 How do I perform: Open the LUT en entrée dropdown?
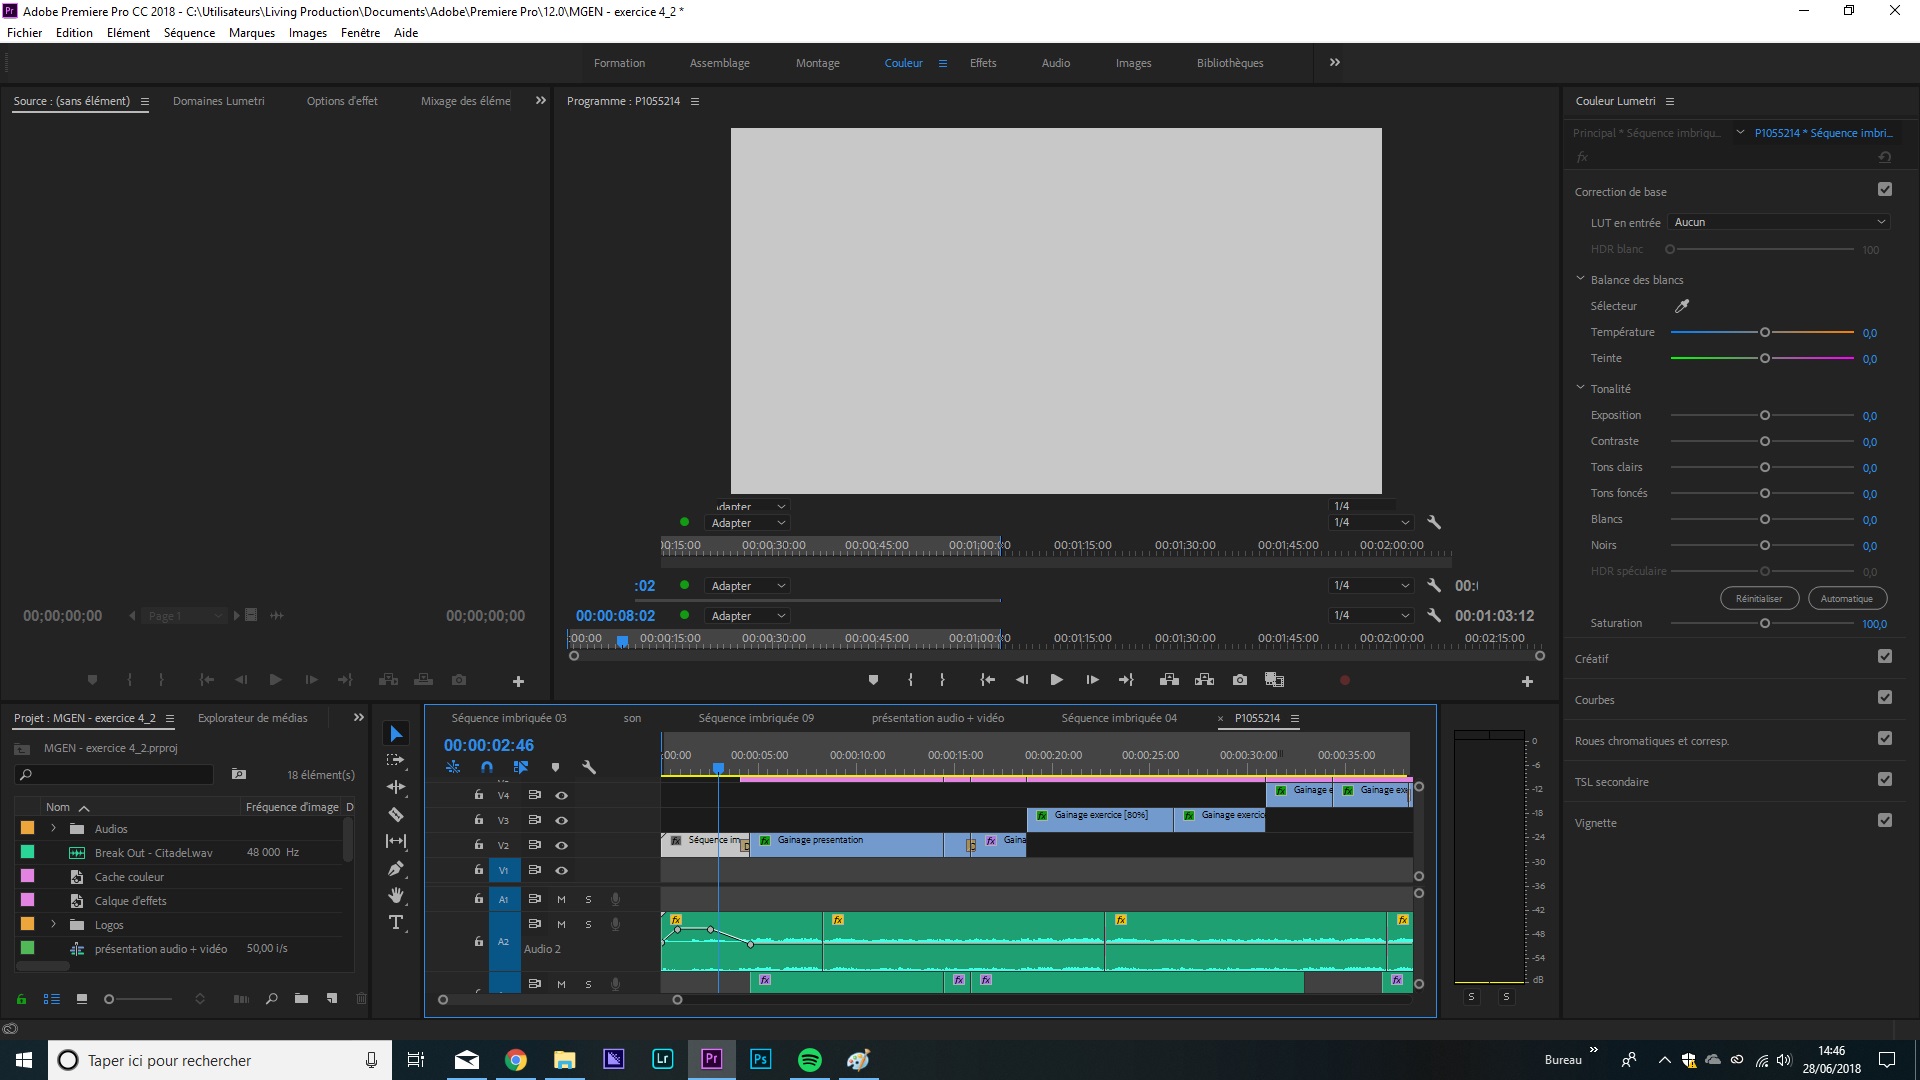[1780, 222]
